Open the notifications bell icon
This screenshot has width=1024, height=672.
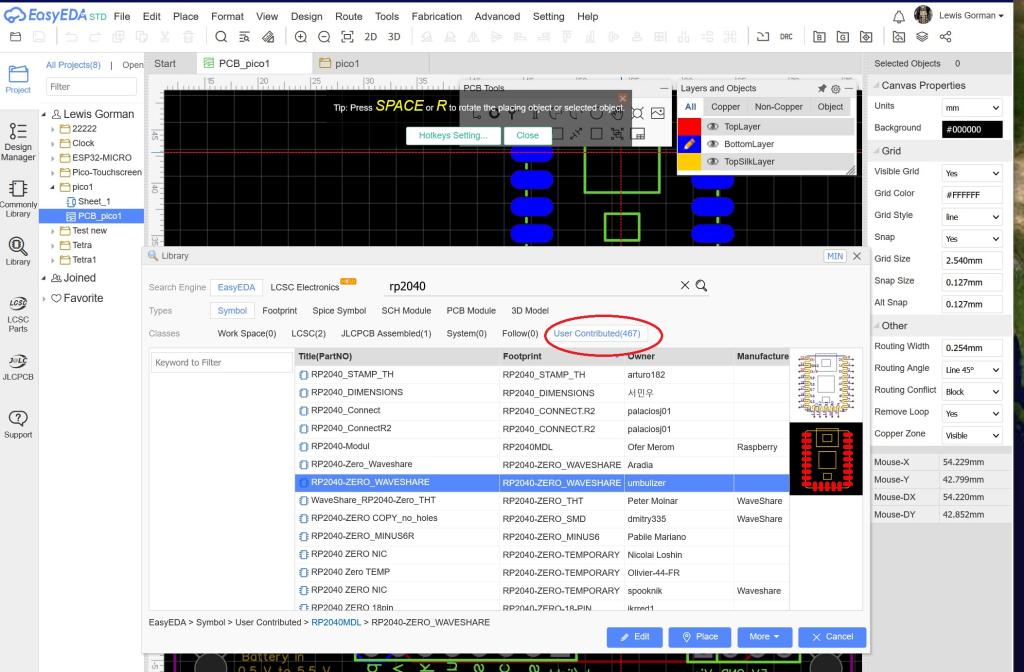(898, 16)
